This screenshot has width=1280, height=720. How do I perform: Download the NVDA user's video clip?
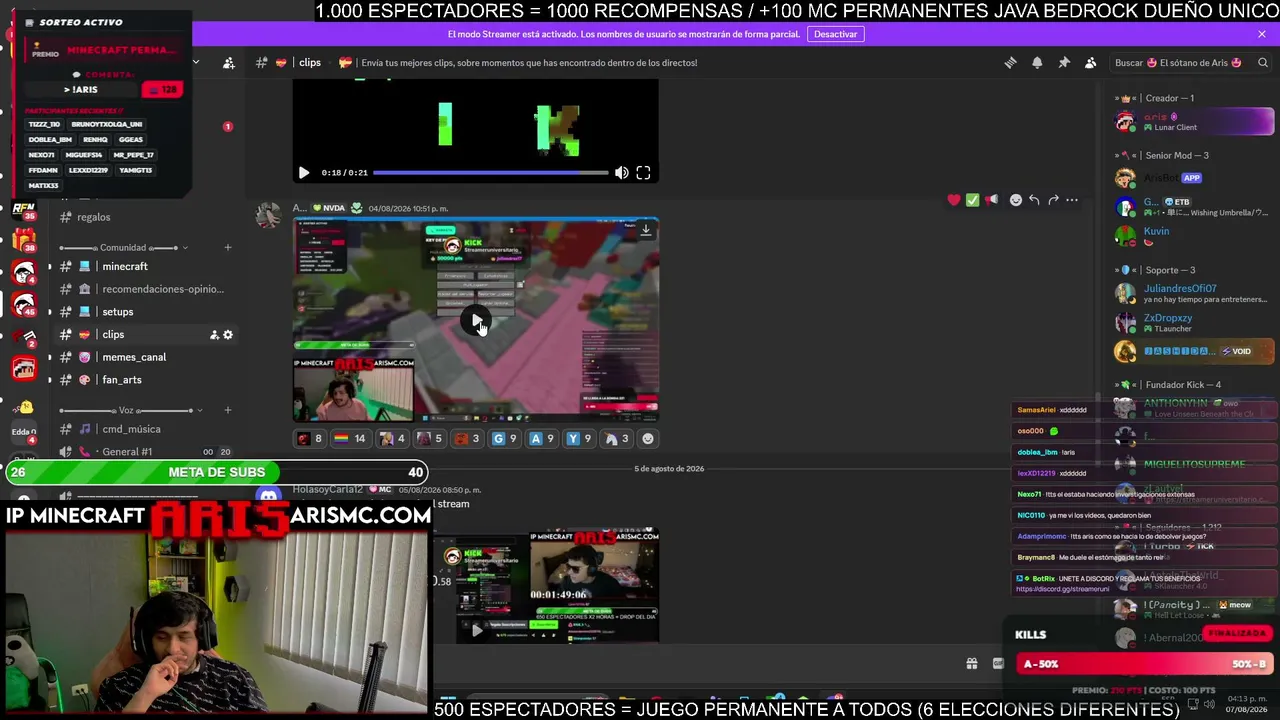pyautogui.click(x=646, y=230)
